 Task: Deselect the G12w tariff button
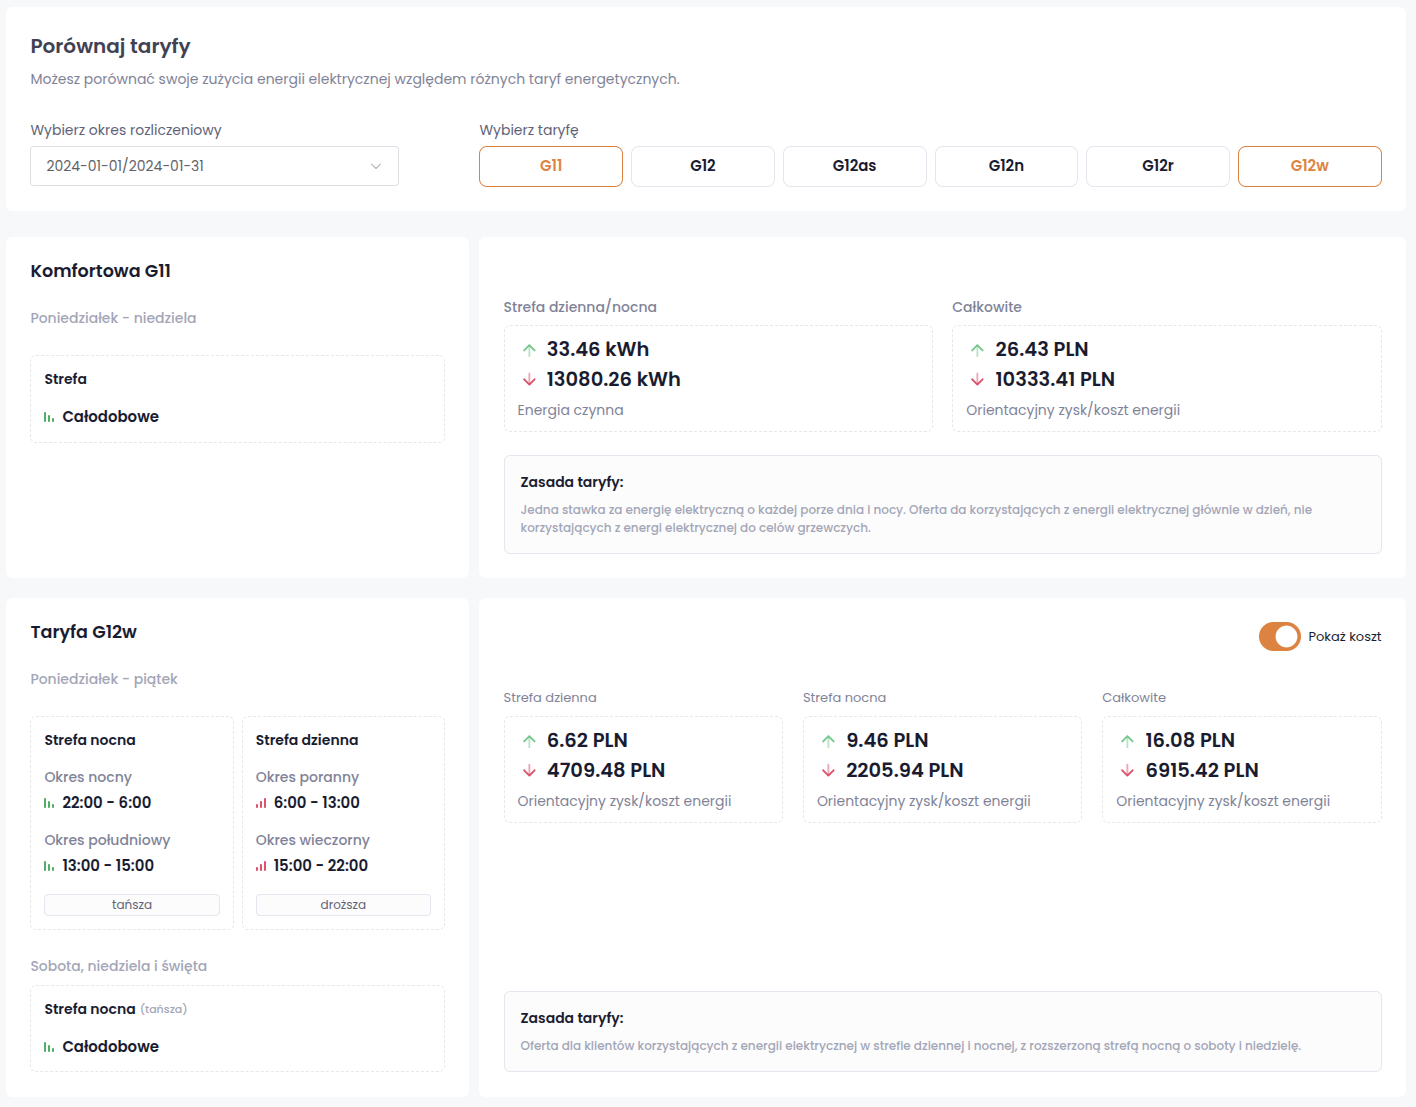click(x=1309, y=166)
